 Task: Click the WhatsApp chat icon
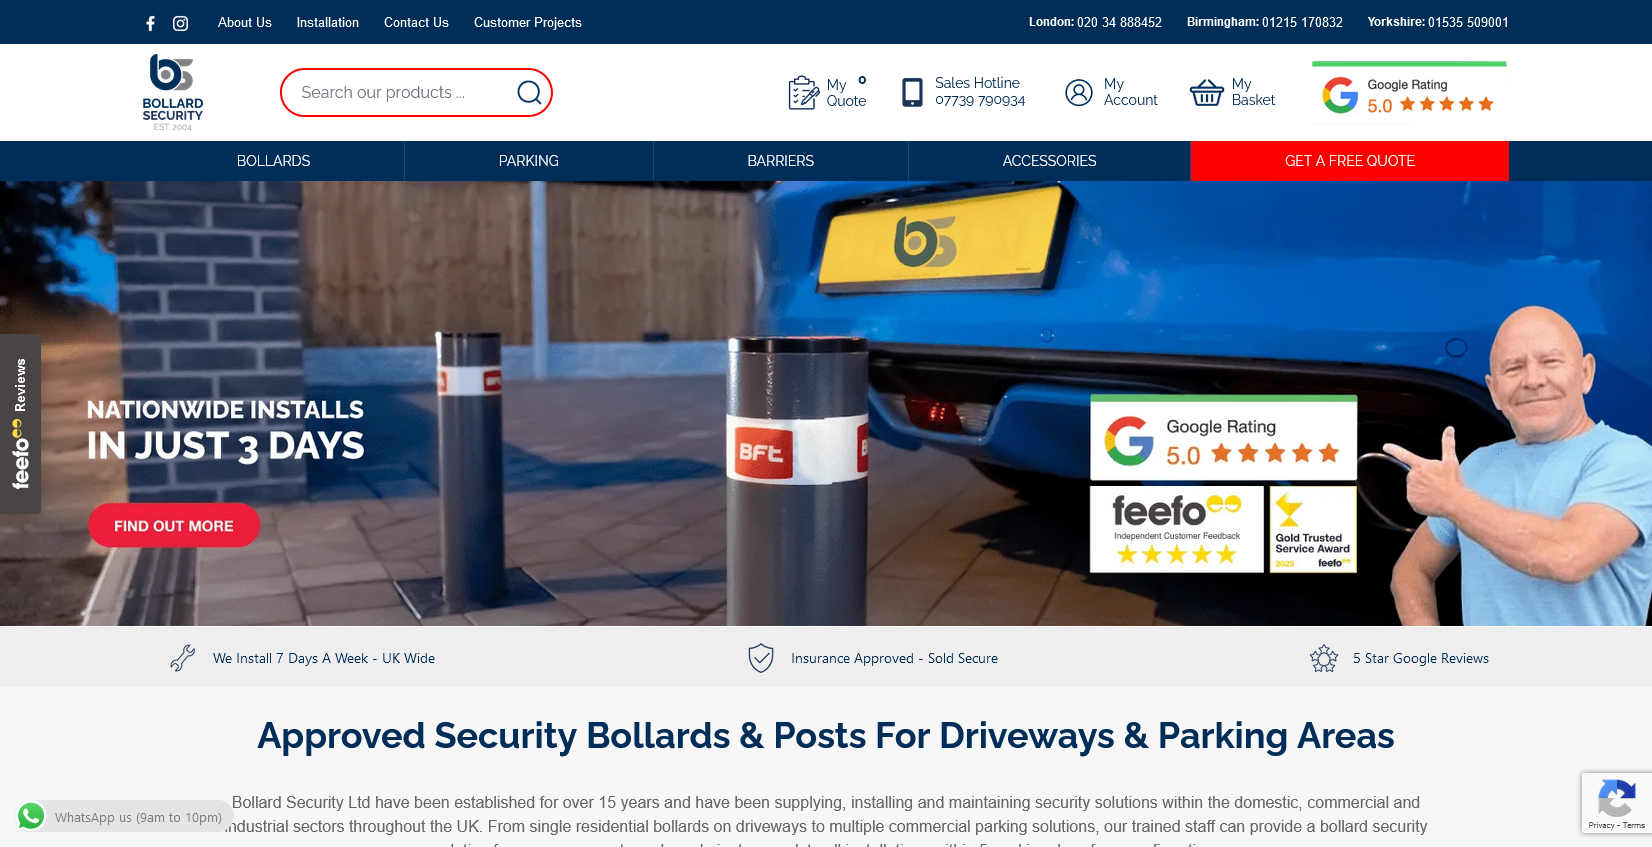(31, 816)
